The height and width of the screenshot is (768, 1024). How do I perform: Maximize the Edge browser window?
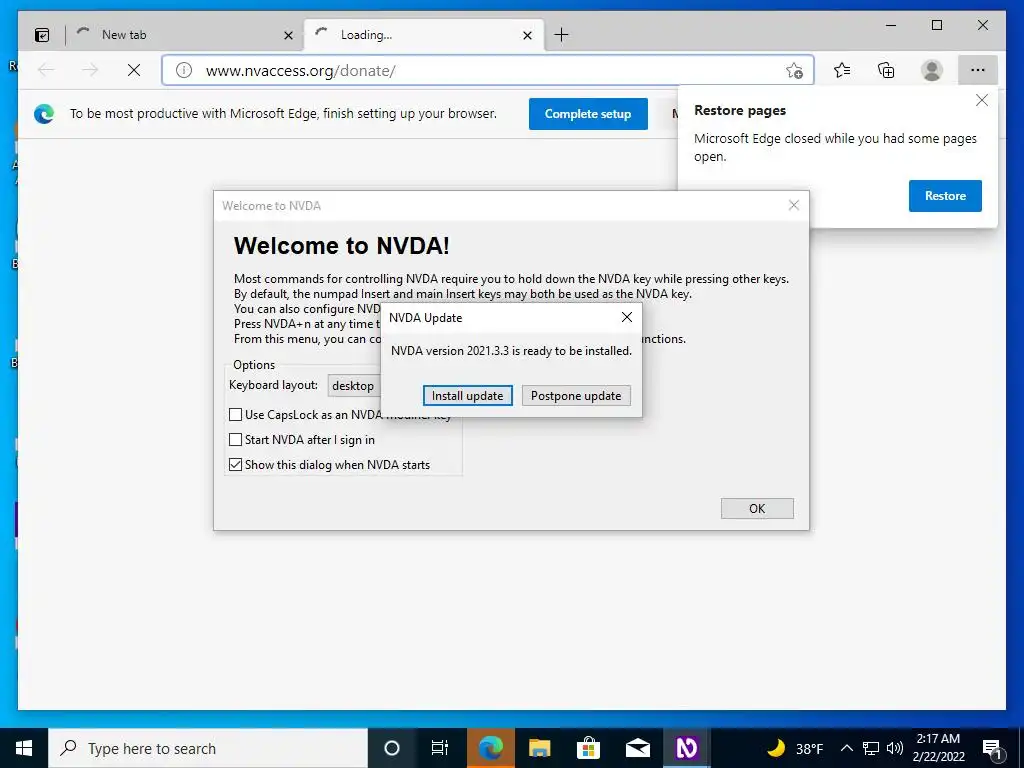[x=936, y=25]
